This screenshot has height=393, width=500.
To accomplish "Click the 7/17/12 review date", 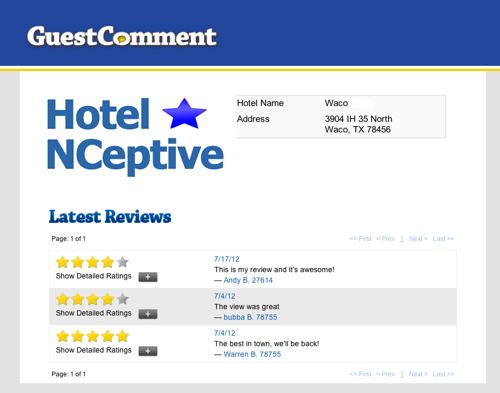I will (227, 259).
